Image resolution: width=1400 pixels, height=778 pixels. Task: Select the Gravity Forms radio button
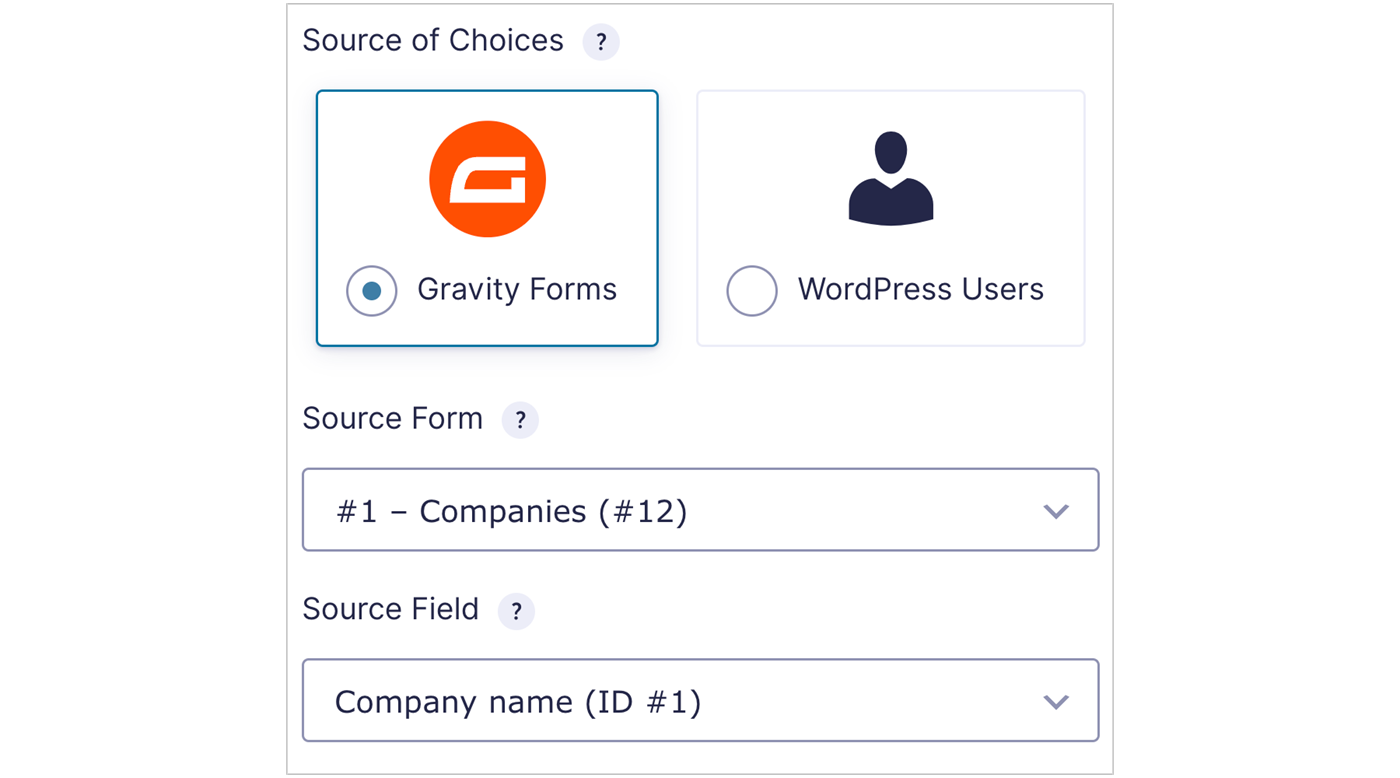pos(372,291)
